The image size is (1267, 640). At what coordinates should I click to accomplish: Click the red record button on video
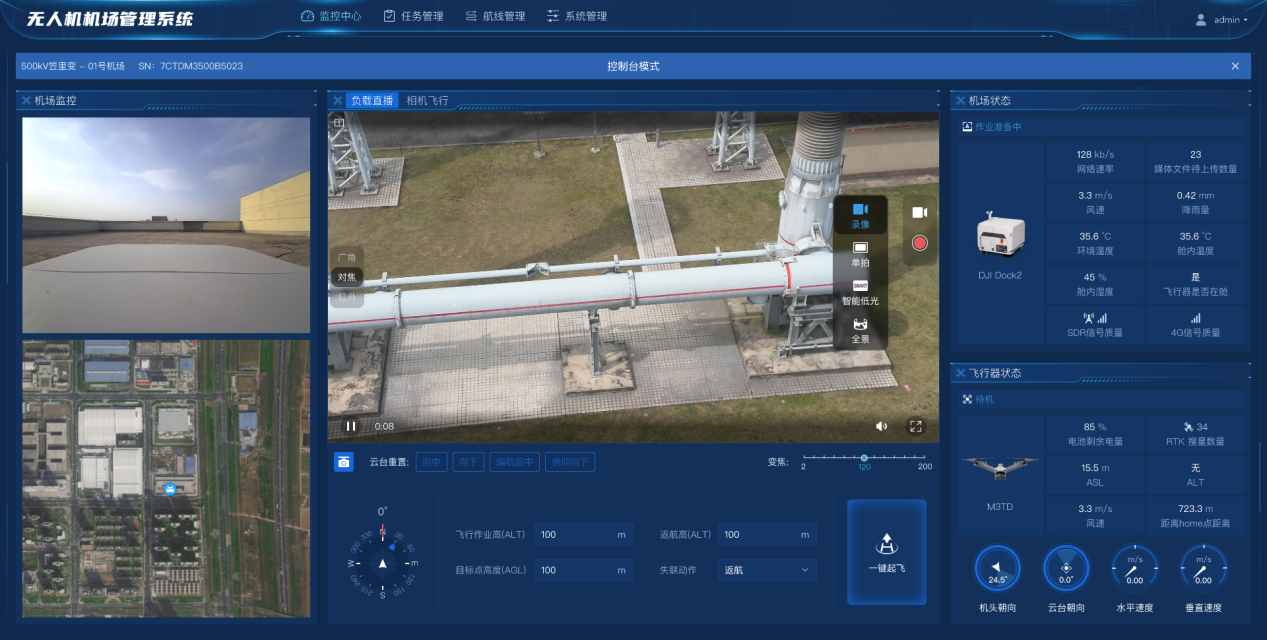click(x=919, y=243)
